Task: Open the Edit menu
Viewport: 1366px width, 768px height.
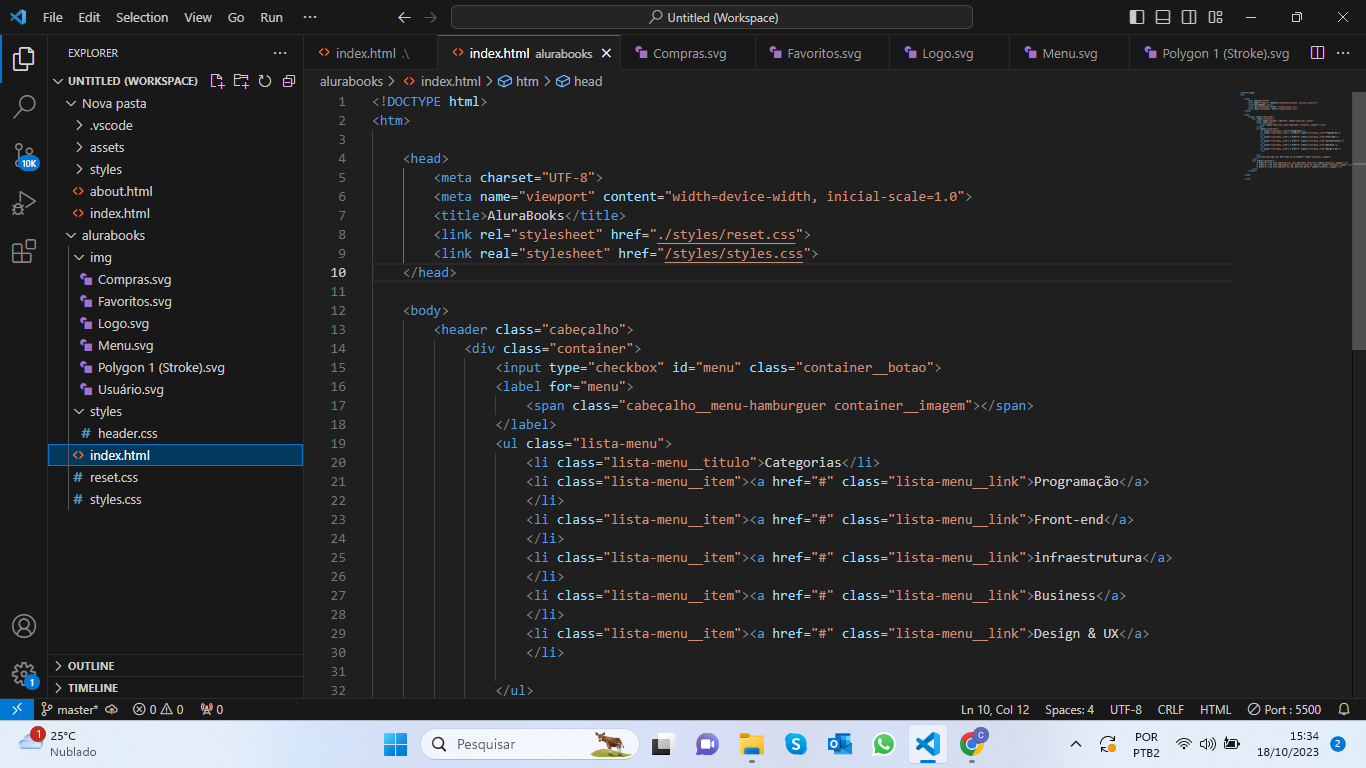Action: tap(89, 17)
